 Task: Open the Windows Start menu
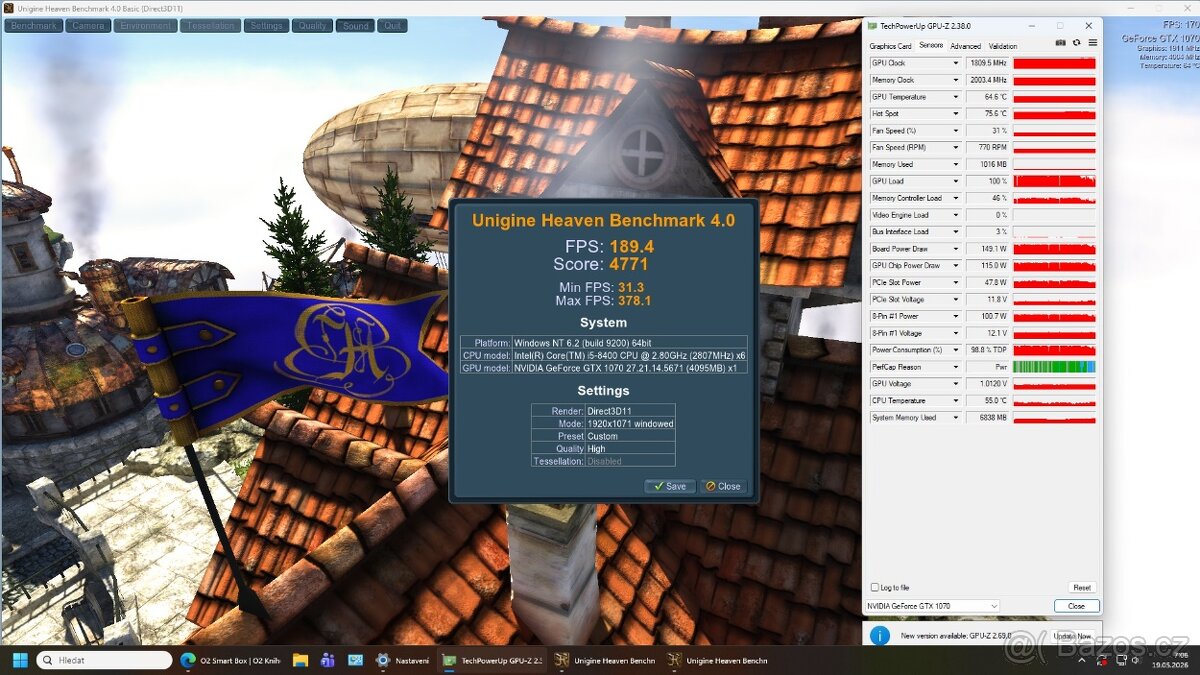point(19,660)
